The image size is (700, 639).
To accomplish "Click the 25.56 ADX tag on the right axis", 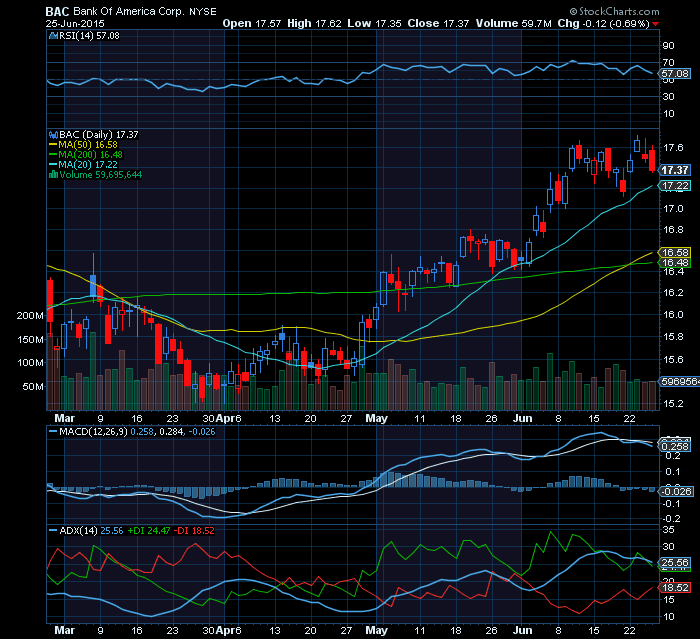I will point(675,563).
